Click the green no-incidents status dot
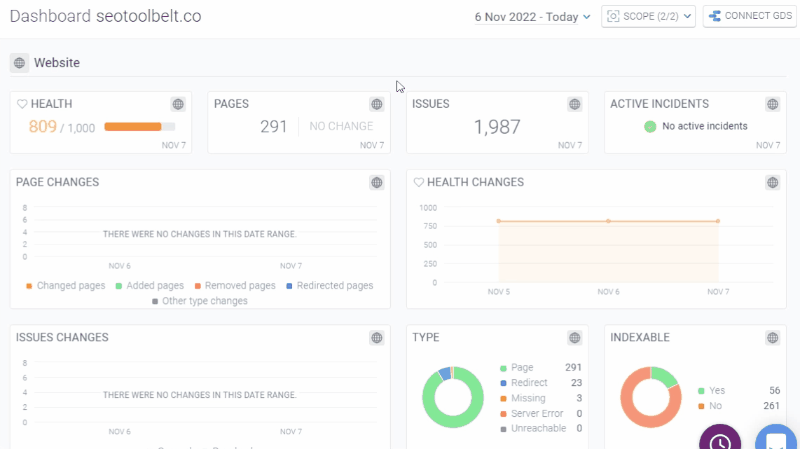The width and height of the screenshot is (800, 449). pos(650,127)
